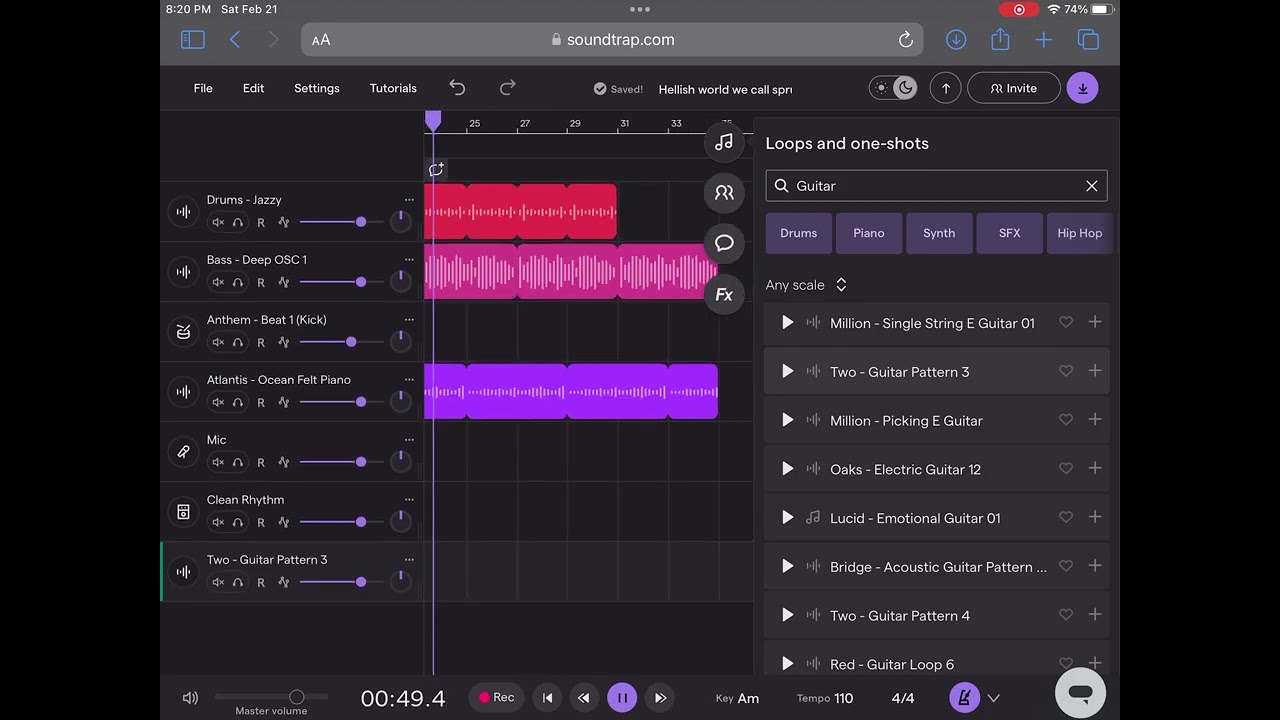Adjust the Master volume slider

(x=271, y=697)
